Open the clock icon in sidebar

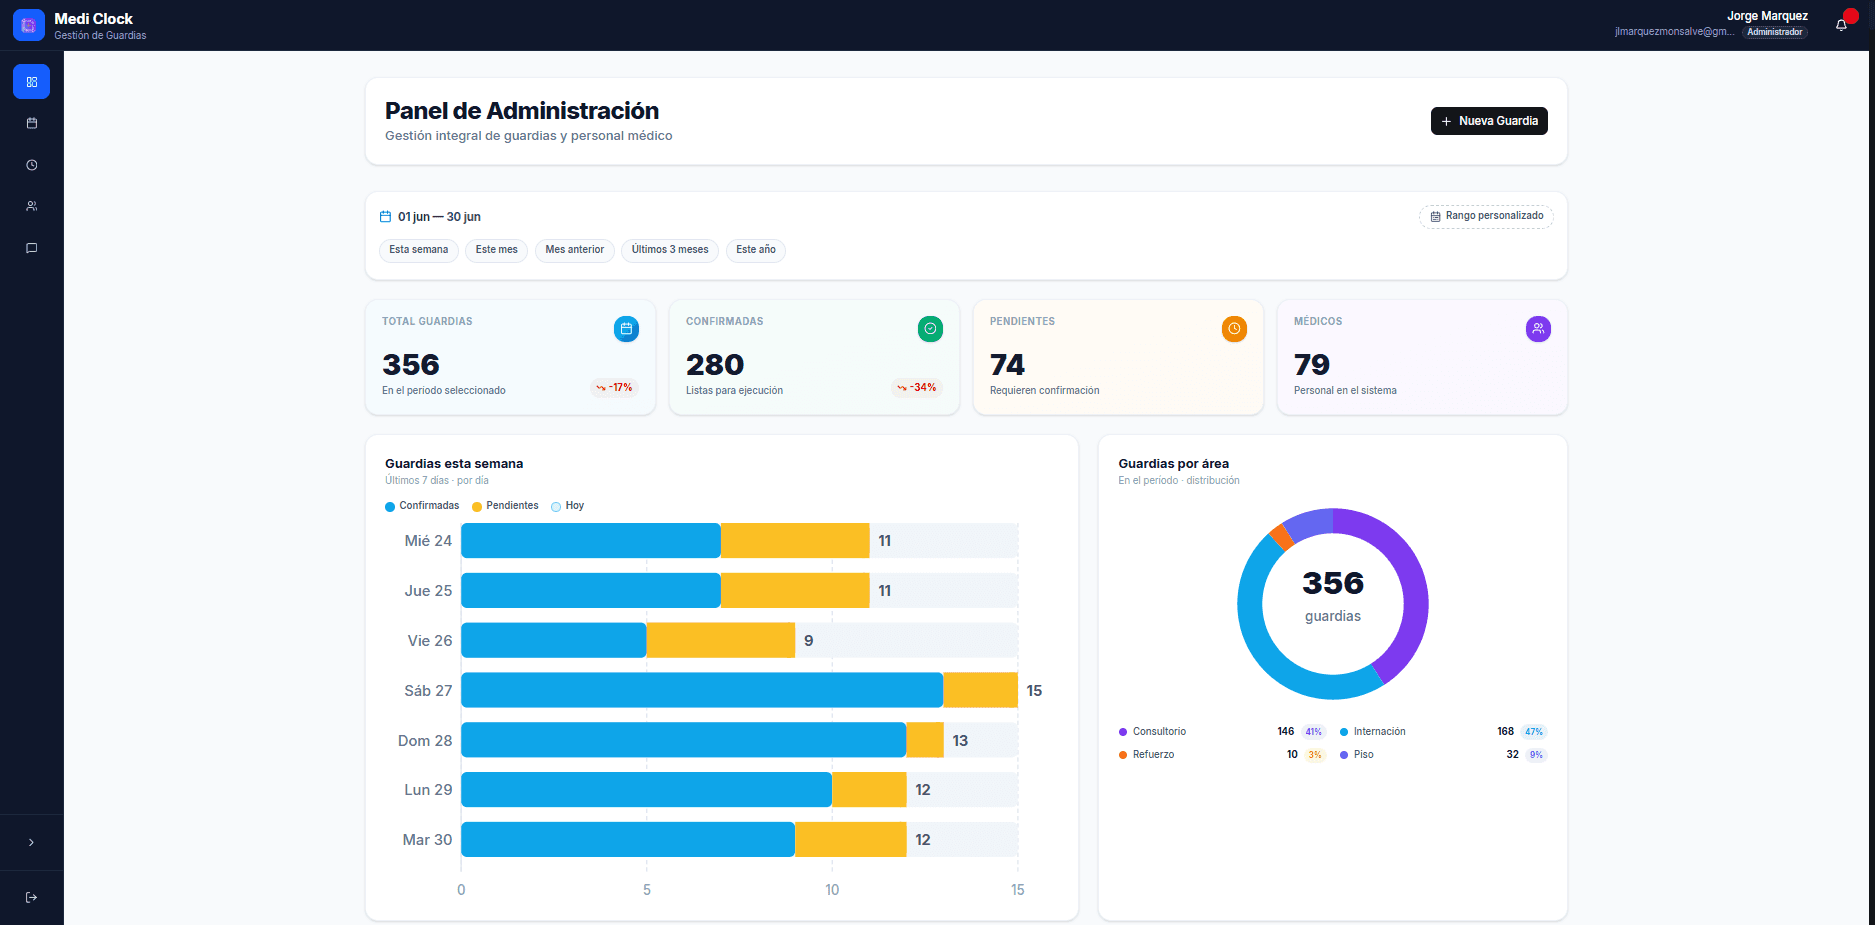pos(31,165)
